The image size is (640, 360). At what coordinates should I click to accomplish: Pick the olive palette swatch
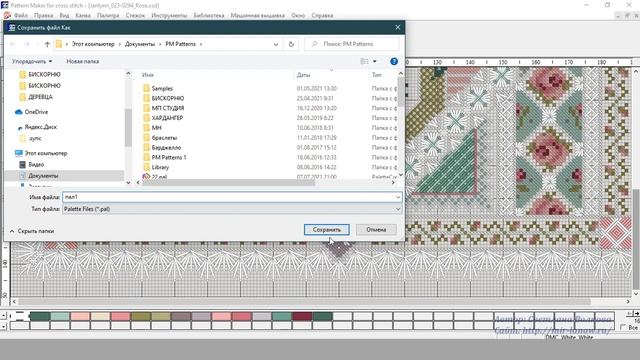(x=141, y=316)
